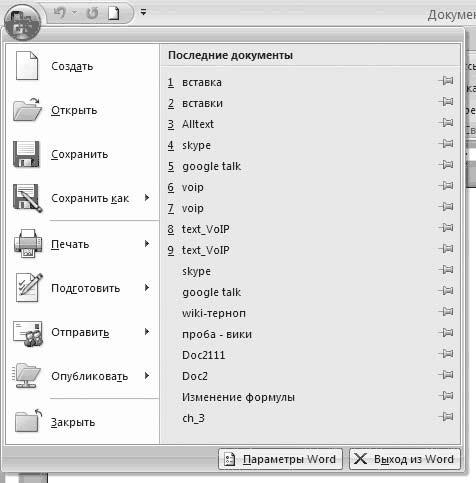Expand the Печать submenu arrow
476x483 pixels.
147,244
